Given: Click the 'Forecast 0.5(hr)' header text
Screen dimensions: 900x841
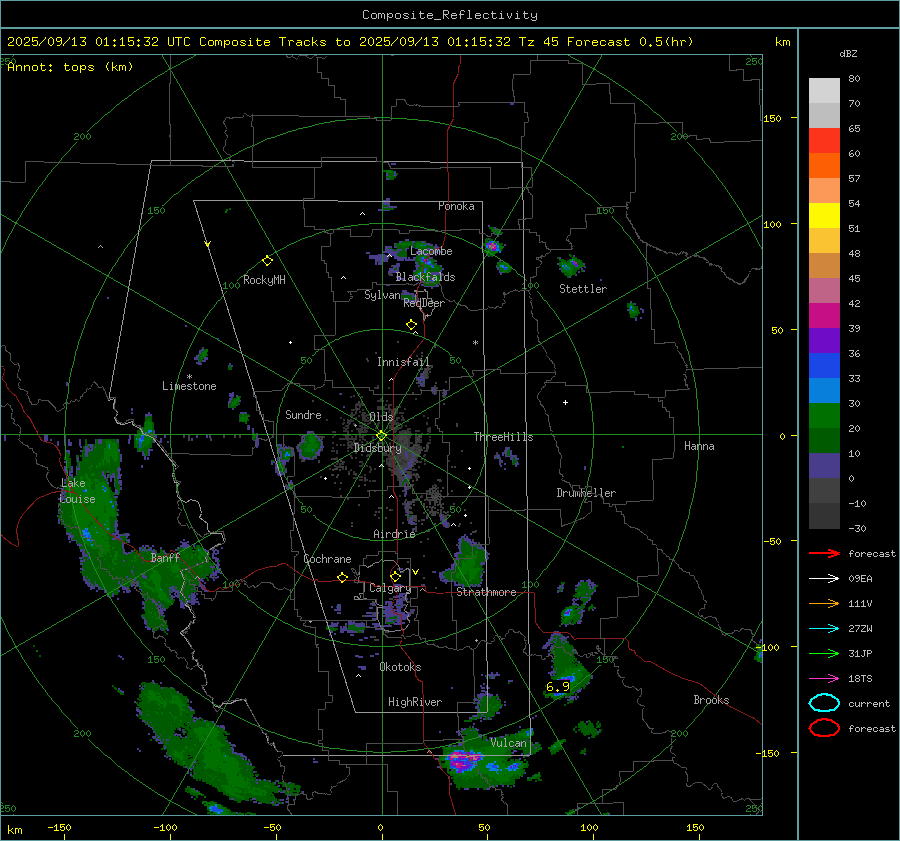Looking at the screenshot, I should click(x=630, y=42).
